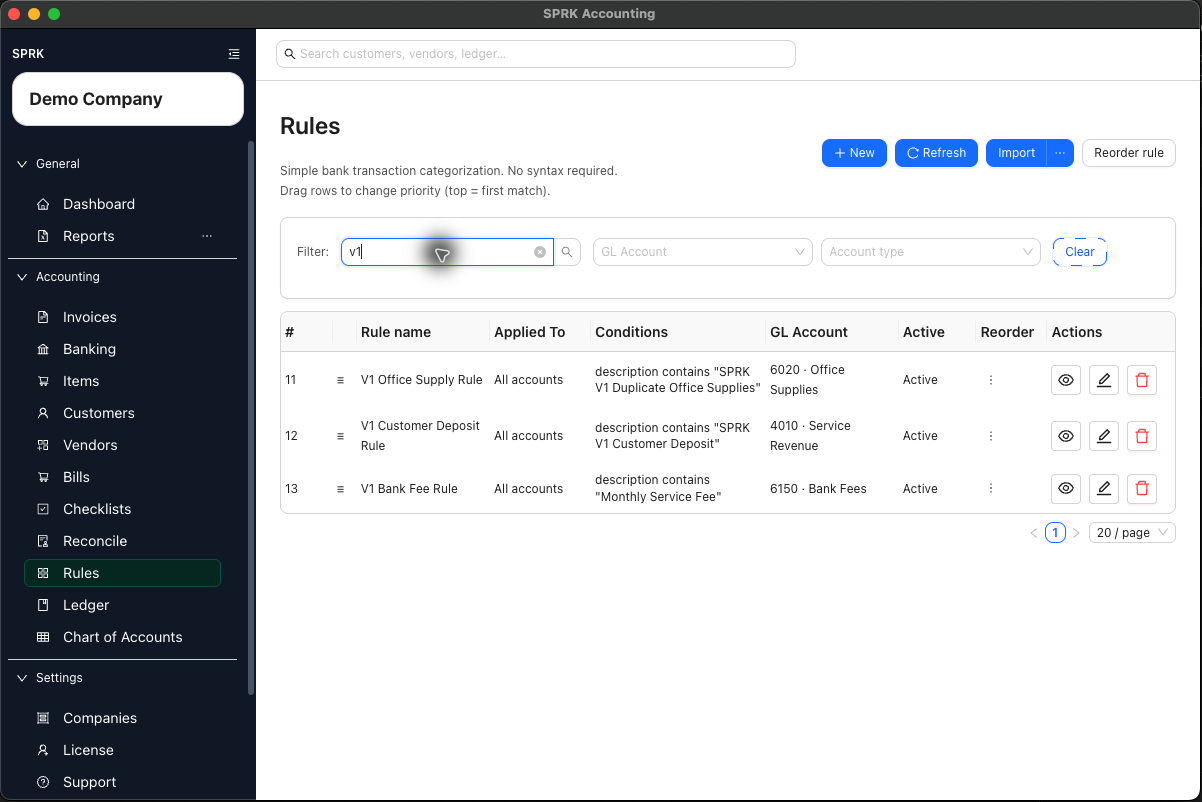Select page 1 in pagination
1202x802 pixels.
[x=1055, y=533]
